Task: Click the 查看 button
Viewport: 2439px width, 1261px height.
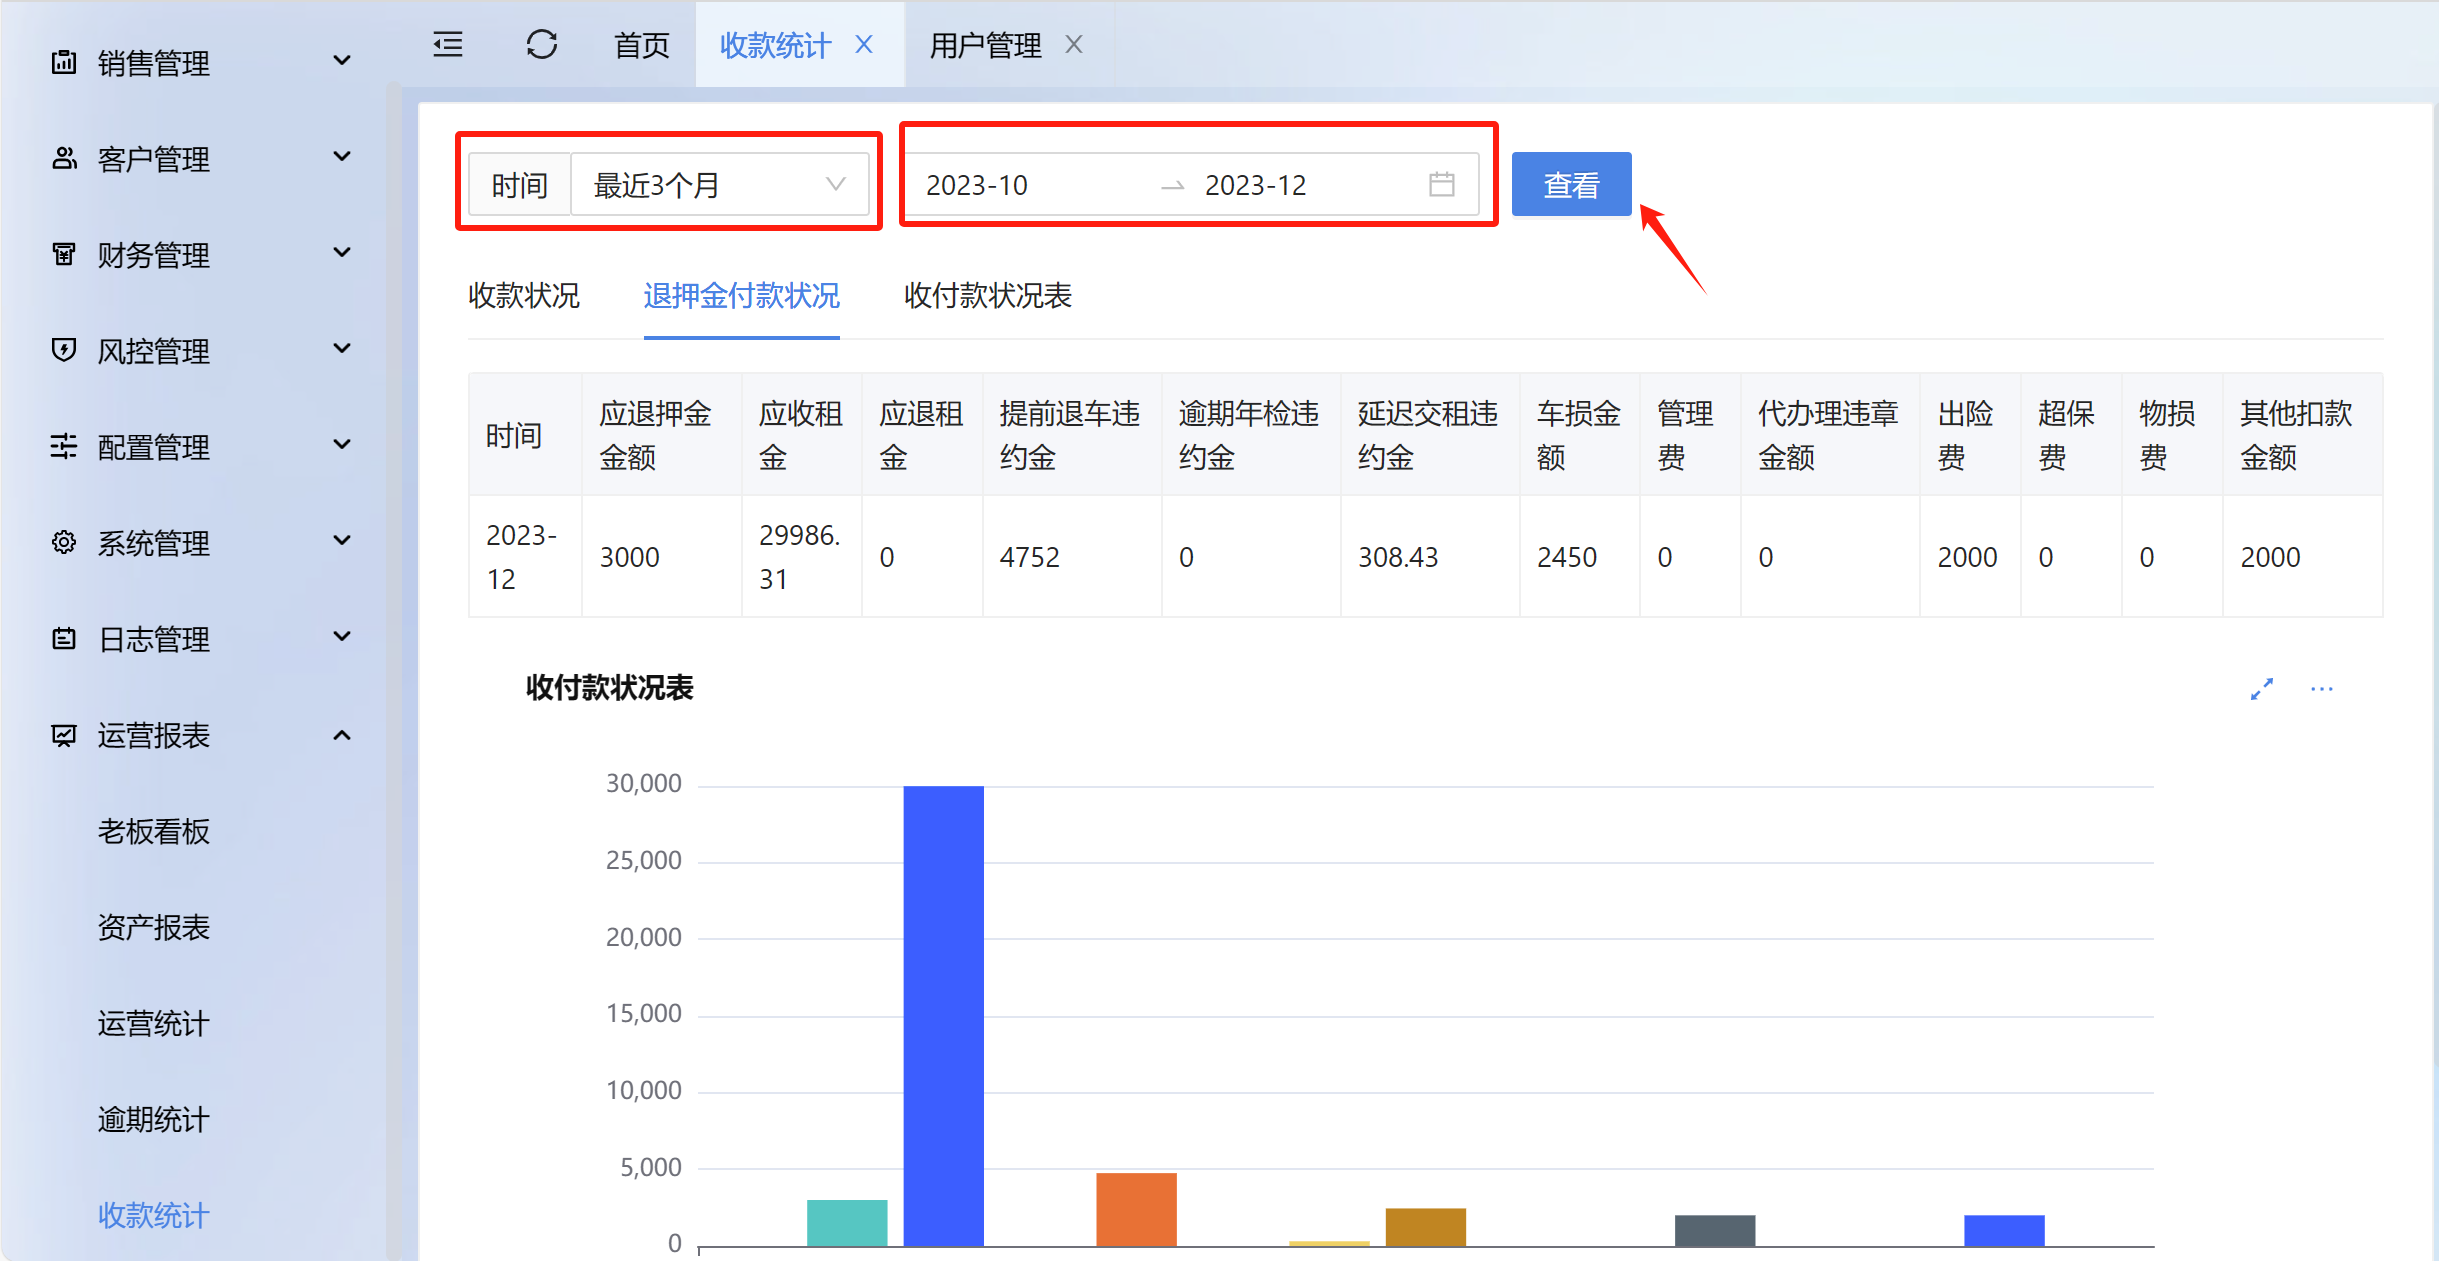Action: point(1571,185)
